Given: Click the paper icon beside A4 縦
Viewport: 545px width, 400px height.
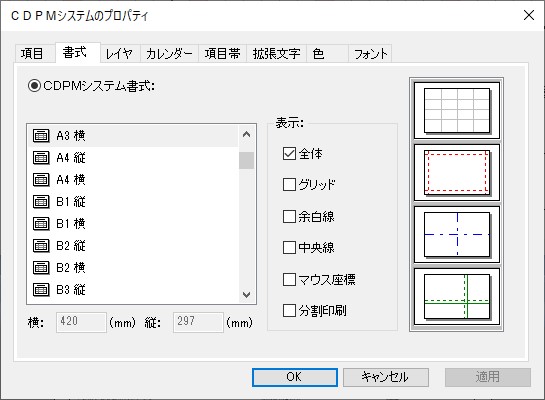Looking at the screenshot, I should point(41,157).
